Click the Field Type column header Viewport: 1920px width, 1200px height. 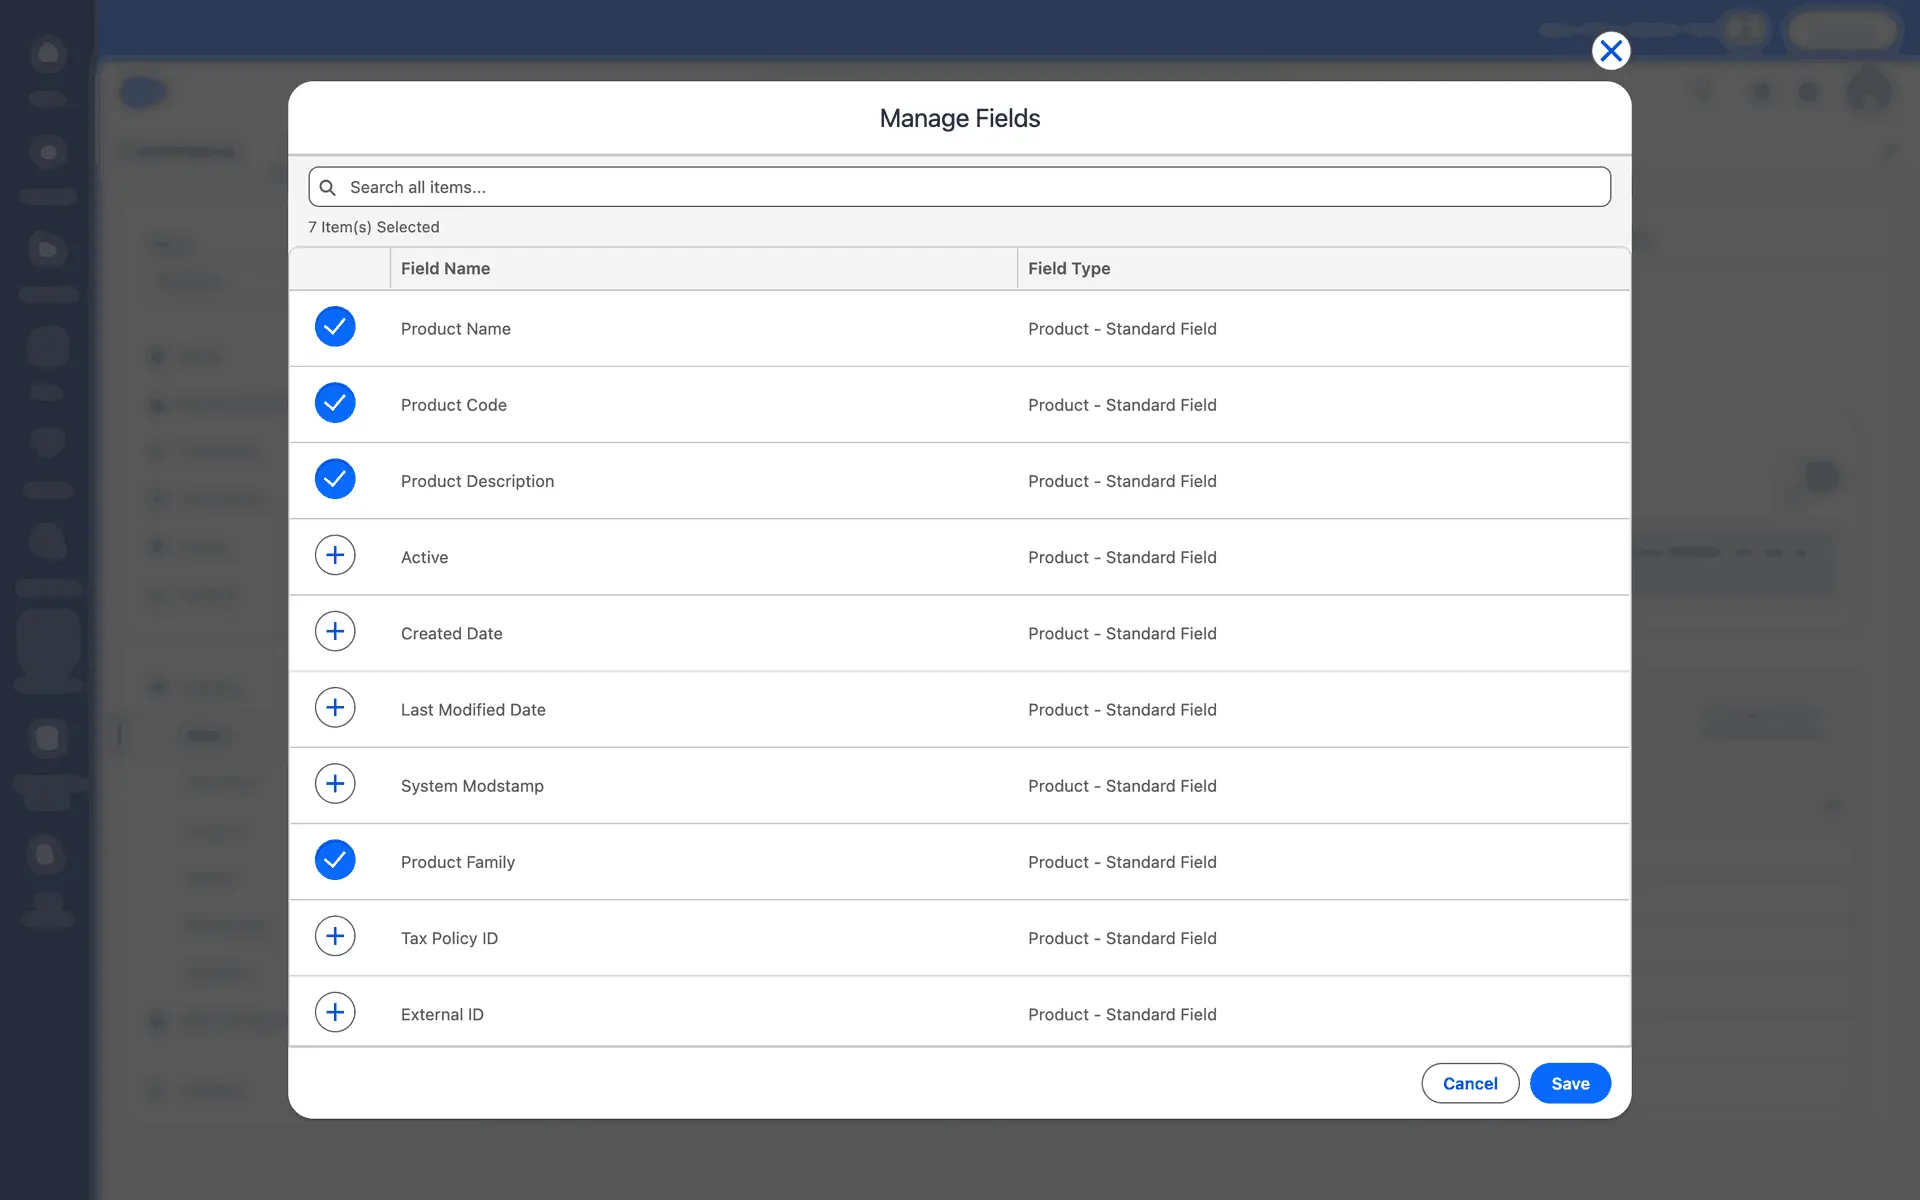coord(1069,268)
